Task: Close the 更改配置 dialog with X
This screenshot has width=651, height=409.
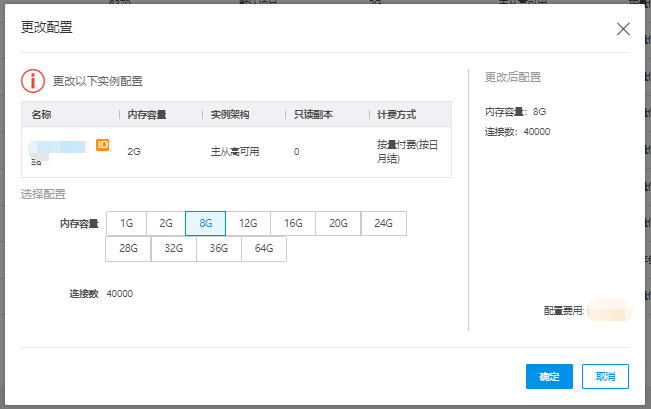Action: pyautogui.click(x=623, y=29)
